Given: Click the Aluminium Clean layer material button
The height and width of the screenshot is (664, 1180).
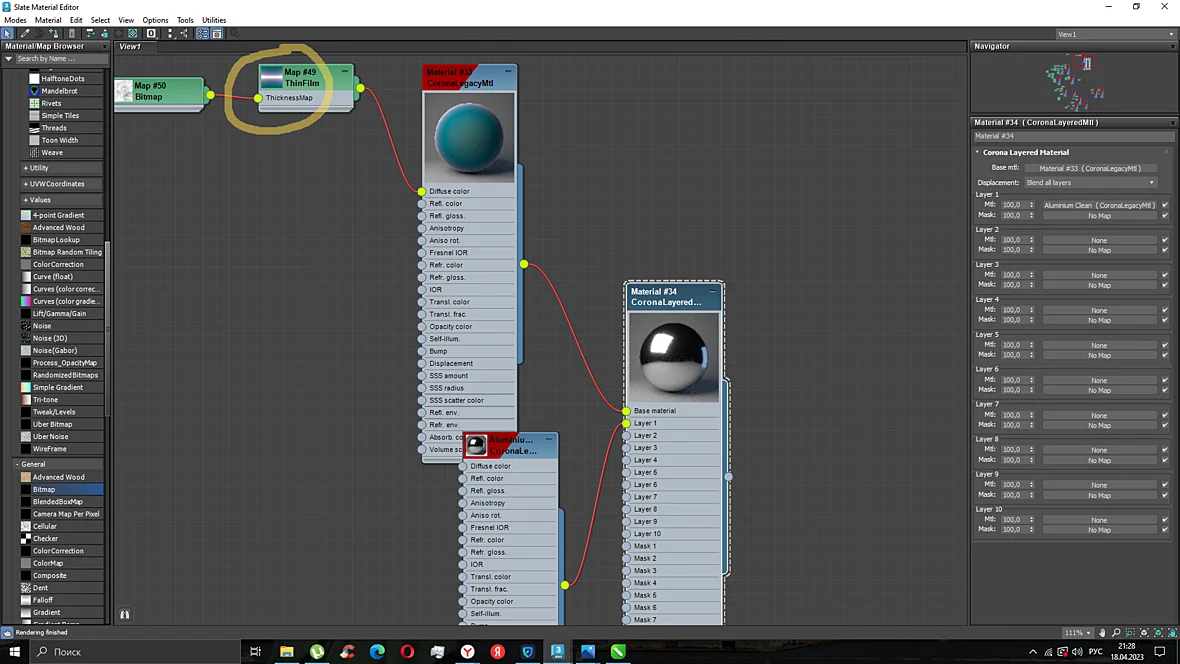Looking at the screenshot, I should pyautogui.click(x=1099, y=205).
